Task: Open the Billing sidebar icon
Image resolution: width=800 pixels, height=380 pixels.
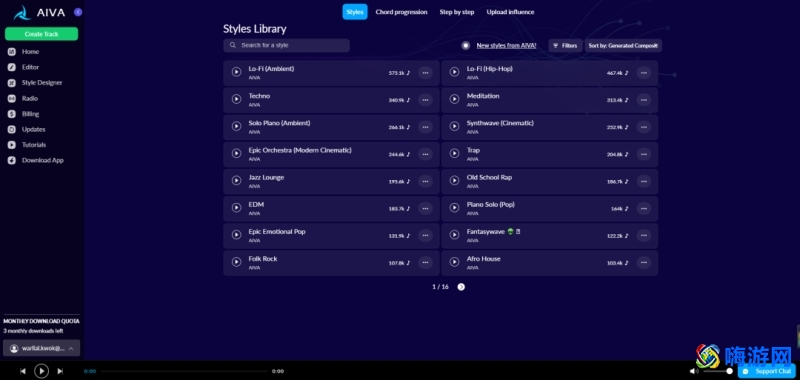Action: (12, 114)
